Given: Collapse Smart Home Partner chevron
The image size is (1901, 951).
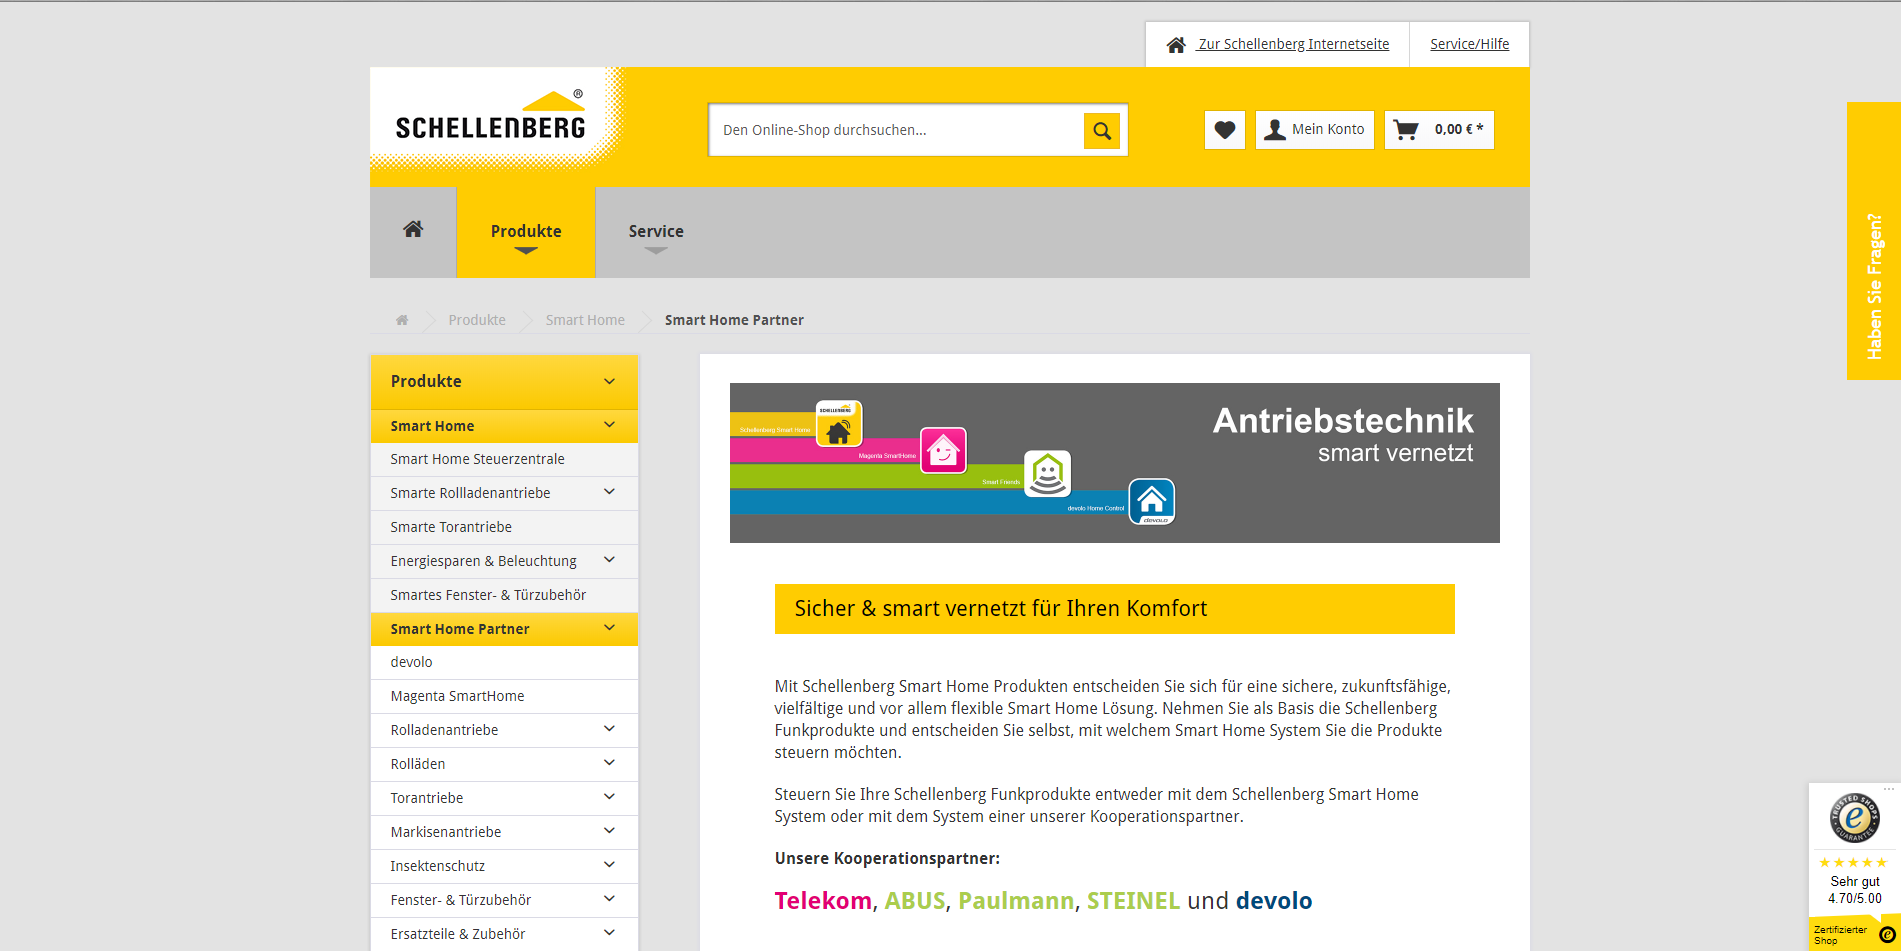Looking at the screenshot, I should click(x=609, y=628).
